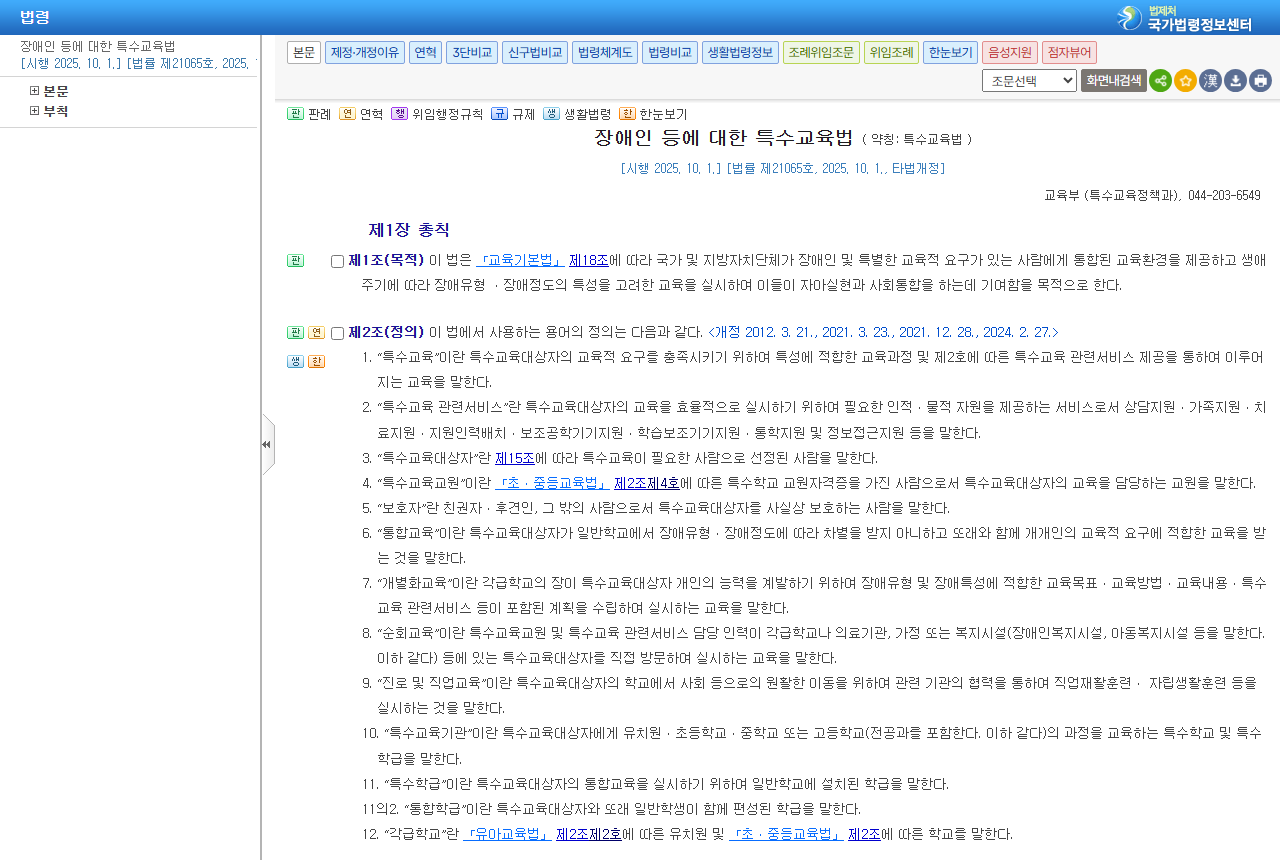Open the 법령체계도 tab
Image resolution: width=1280 pixels, height=860 pixels.
(x=605, y=53)
